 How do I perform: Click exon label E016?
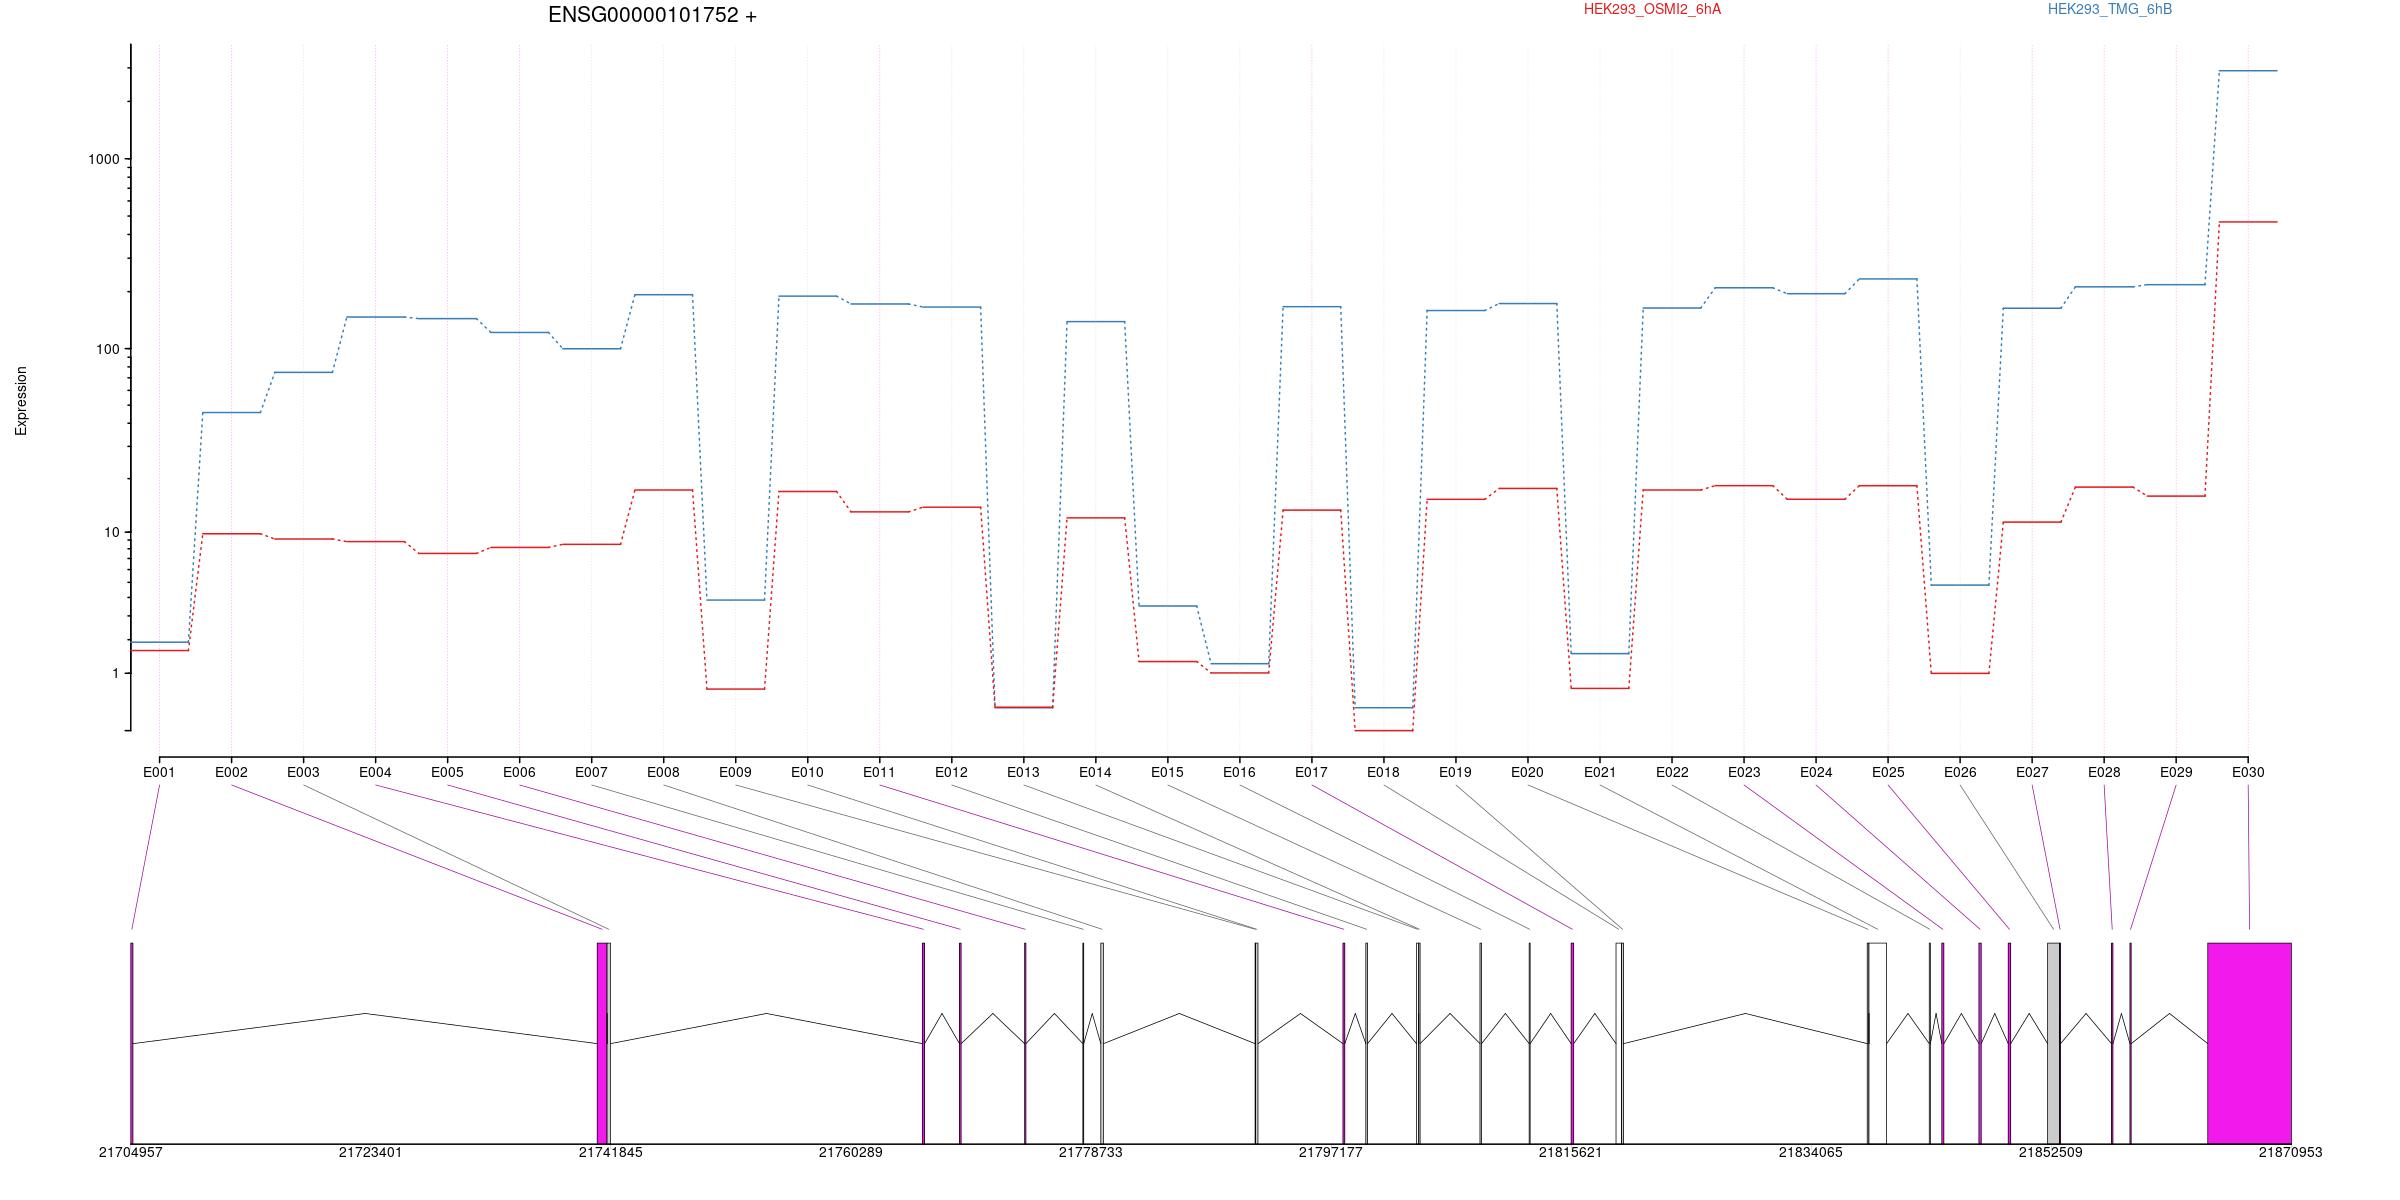1239,772
